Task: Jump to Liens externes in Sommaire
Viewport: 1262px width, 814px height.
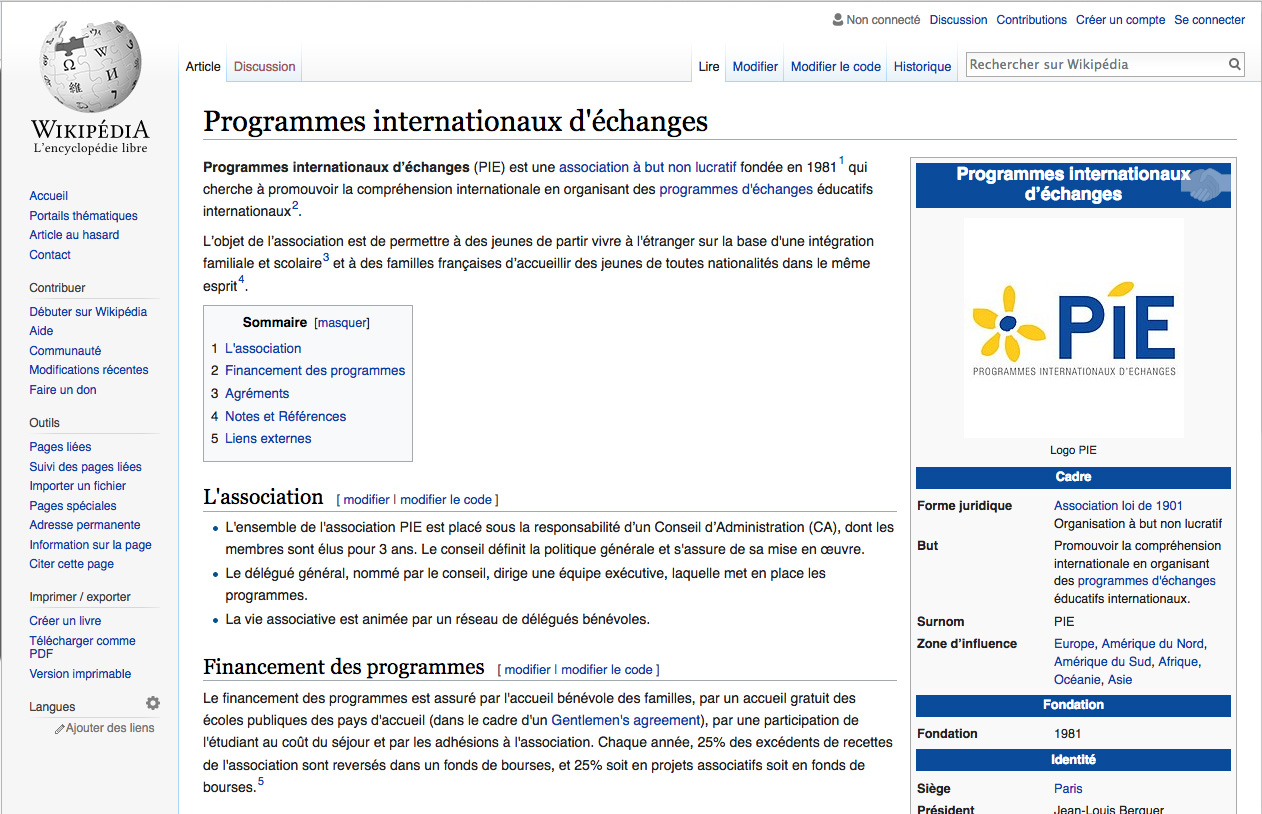Action: [x=268, y=438]
